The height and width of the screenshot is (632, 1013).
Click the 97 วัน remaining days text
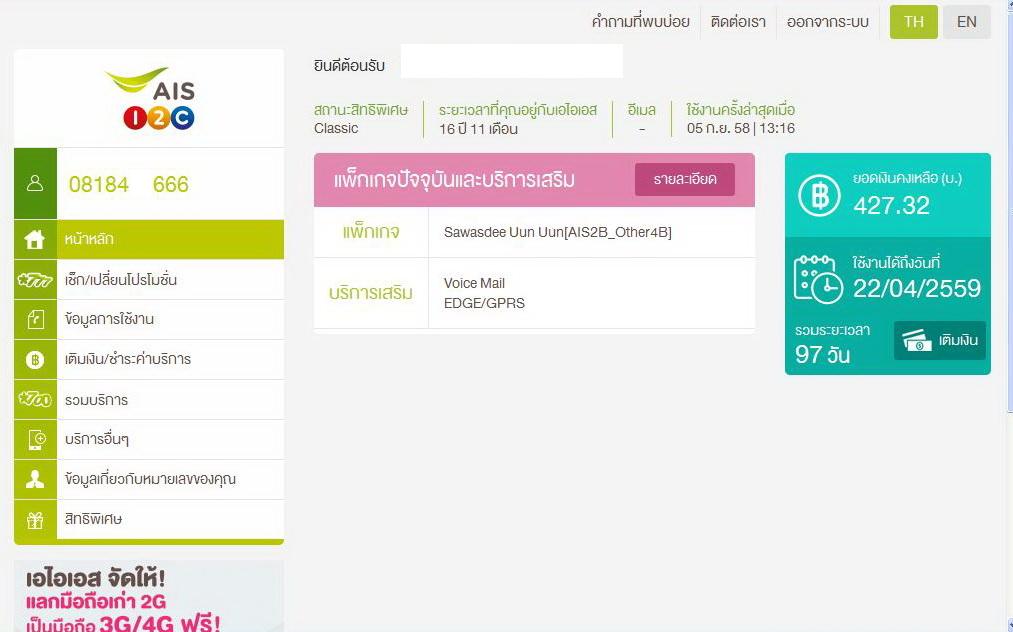pyautogui.click(x=822, y=354)
